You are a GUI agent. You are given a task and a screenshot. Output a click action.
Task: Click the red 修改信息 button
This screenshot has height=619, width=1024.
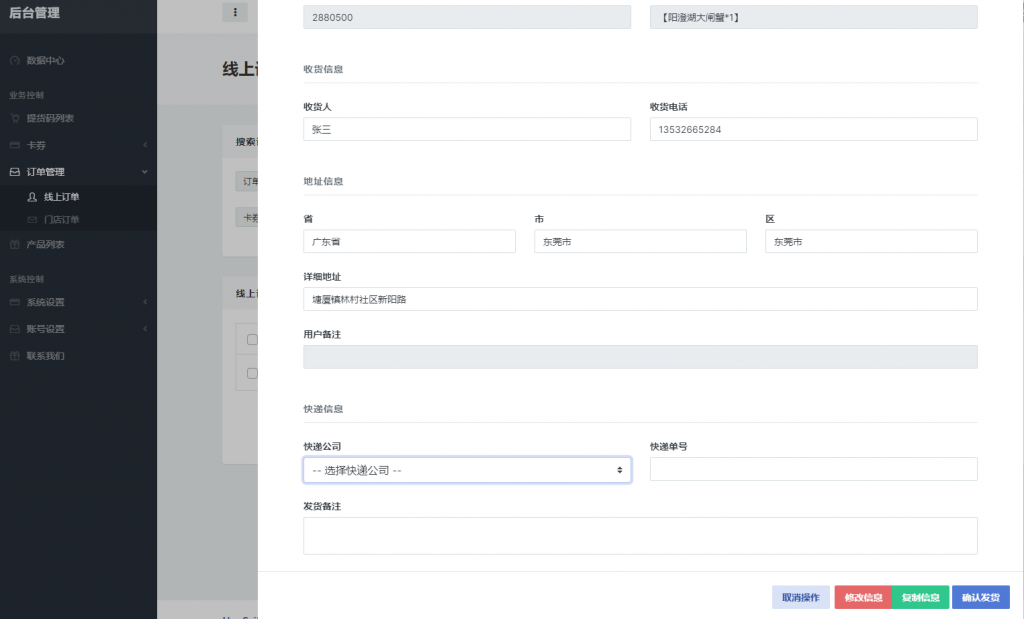click(863, 597)
